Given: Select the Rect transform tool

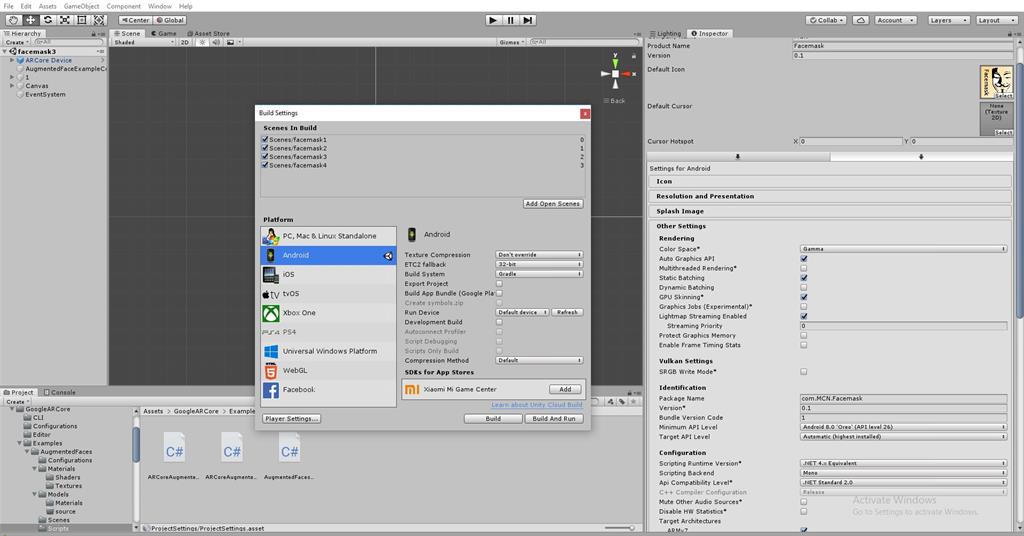Looking at the screenshot, I should click(82, 20).
